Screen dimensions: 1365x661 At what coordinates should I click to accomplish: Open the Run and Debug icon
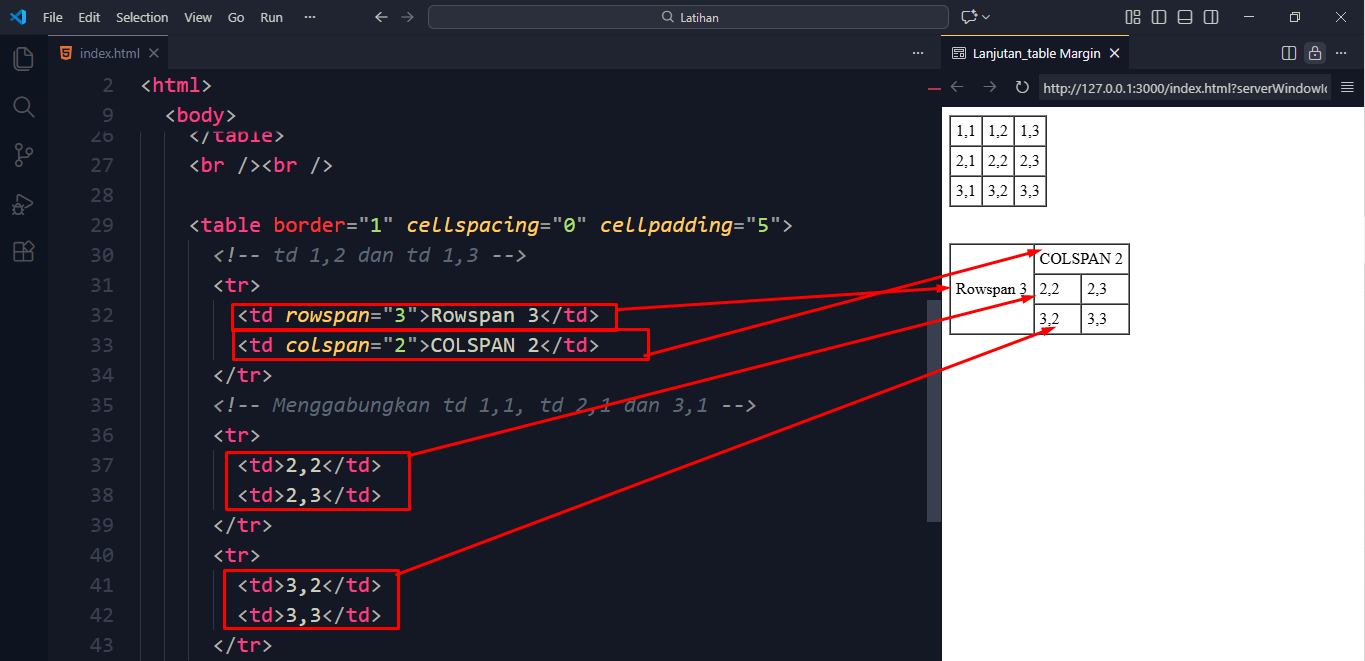(23, 204)
